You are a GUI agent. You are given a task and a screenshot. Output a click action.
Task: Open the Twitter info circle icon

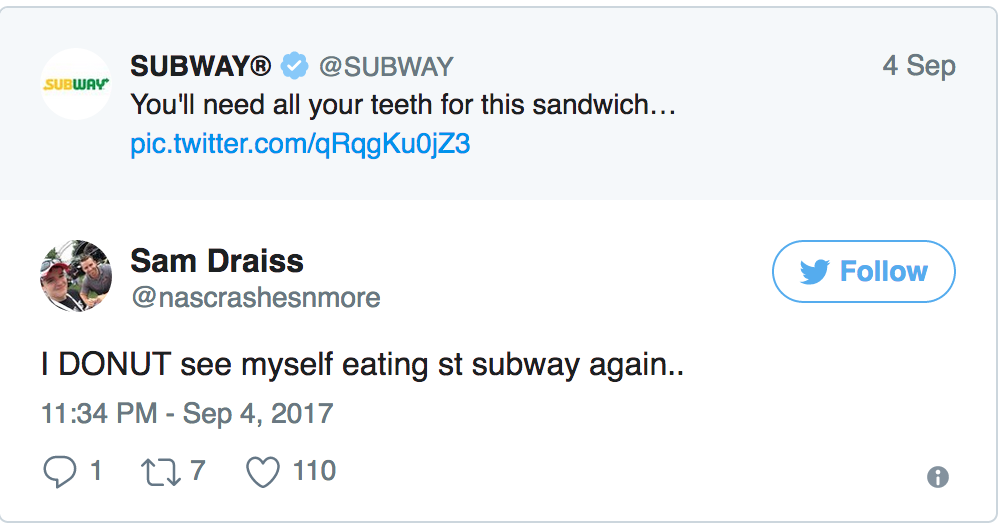pos(937,477)
